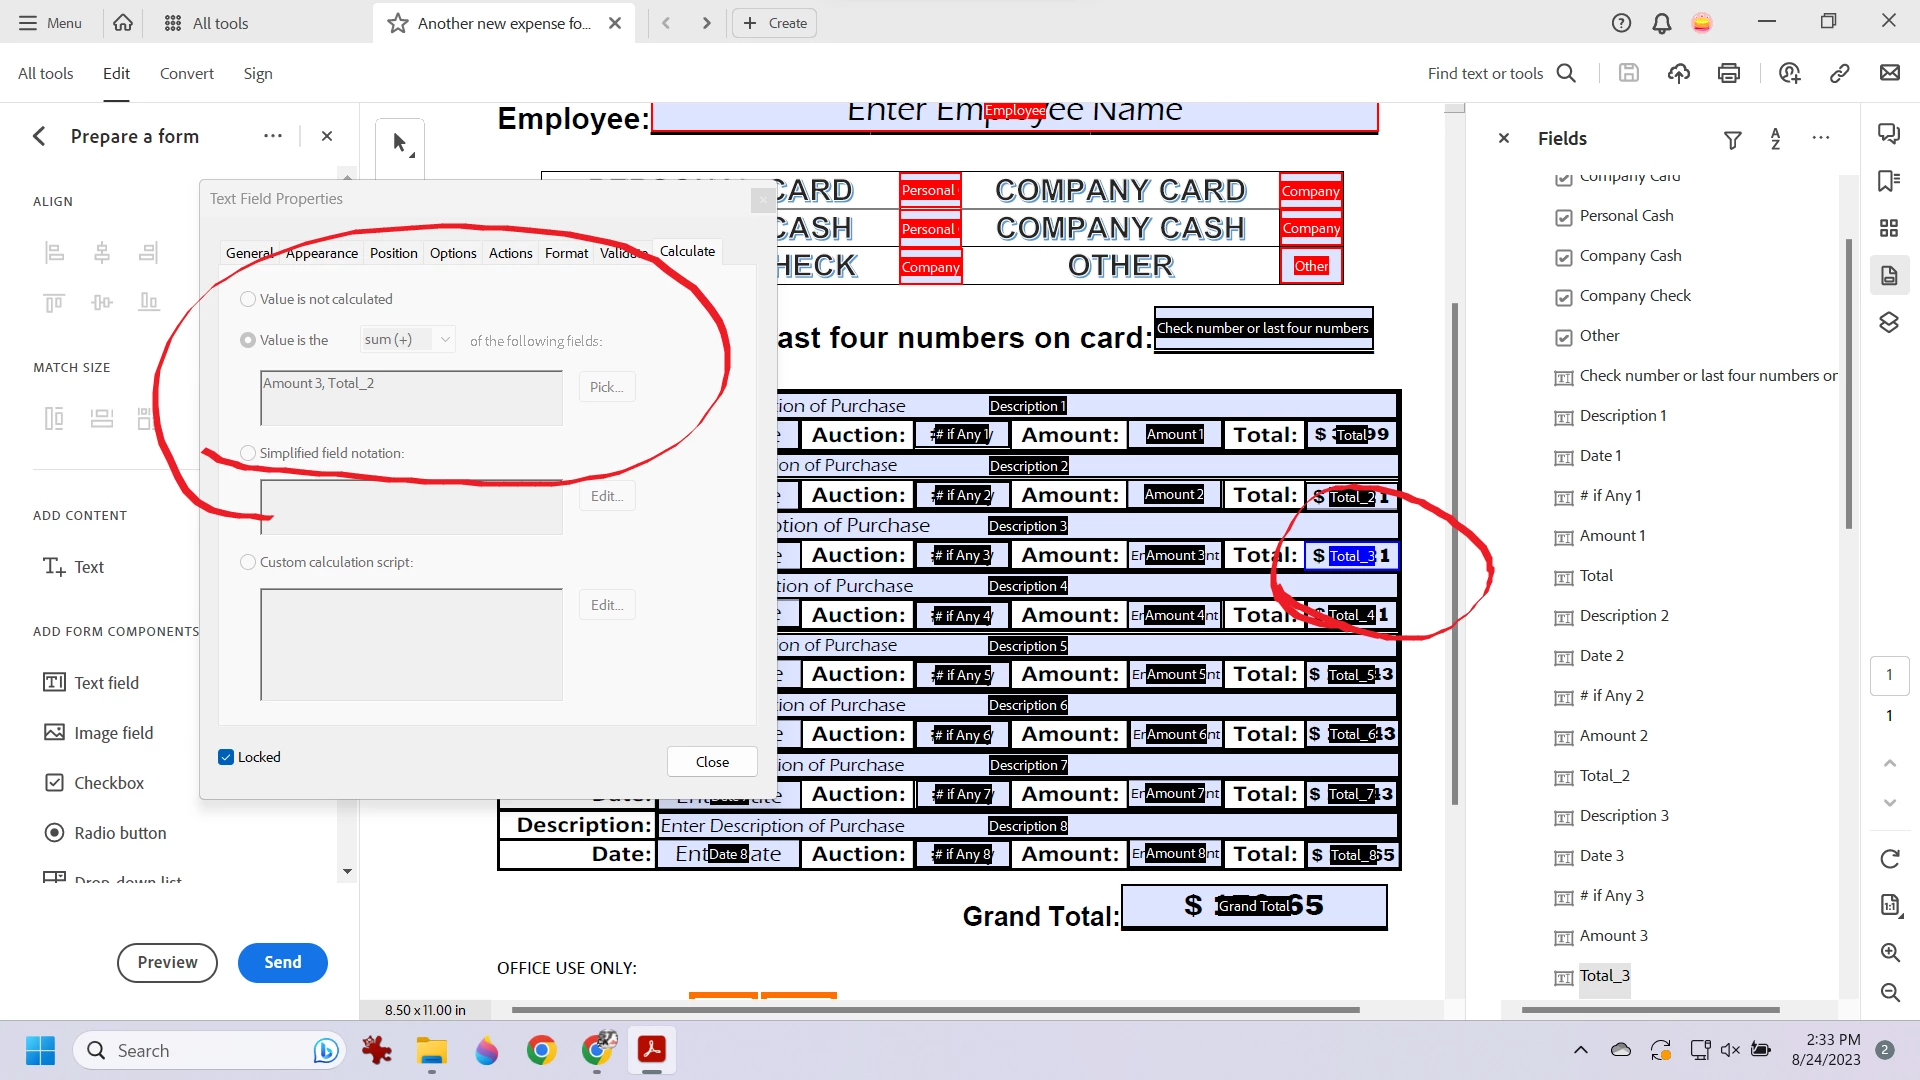1920x1080 pixels.
Task: Click the print icon in toolbar
Action: [1729, 73]
